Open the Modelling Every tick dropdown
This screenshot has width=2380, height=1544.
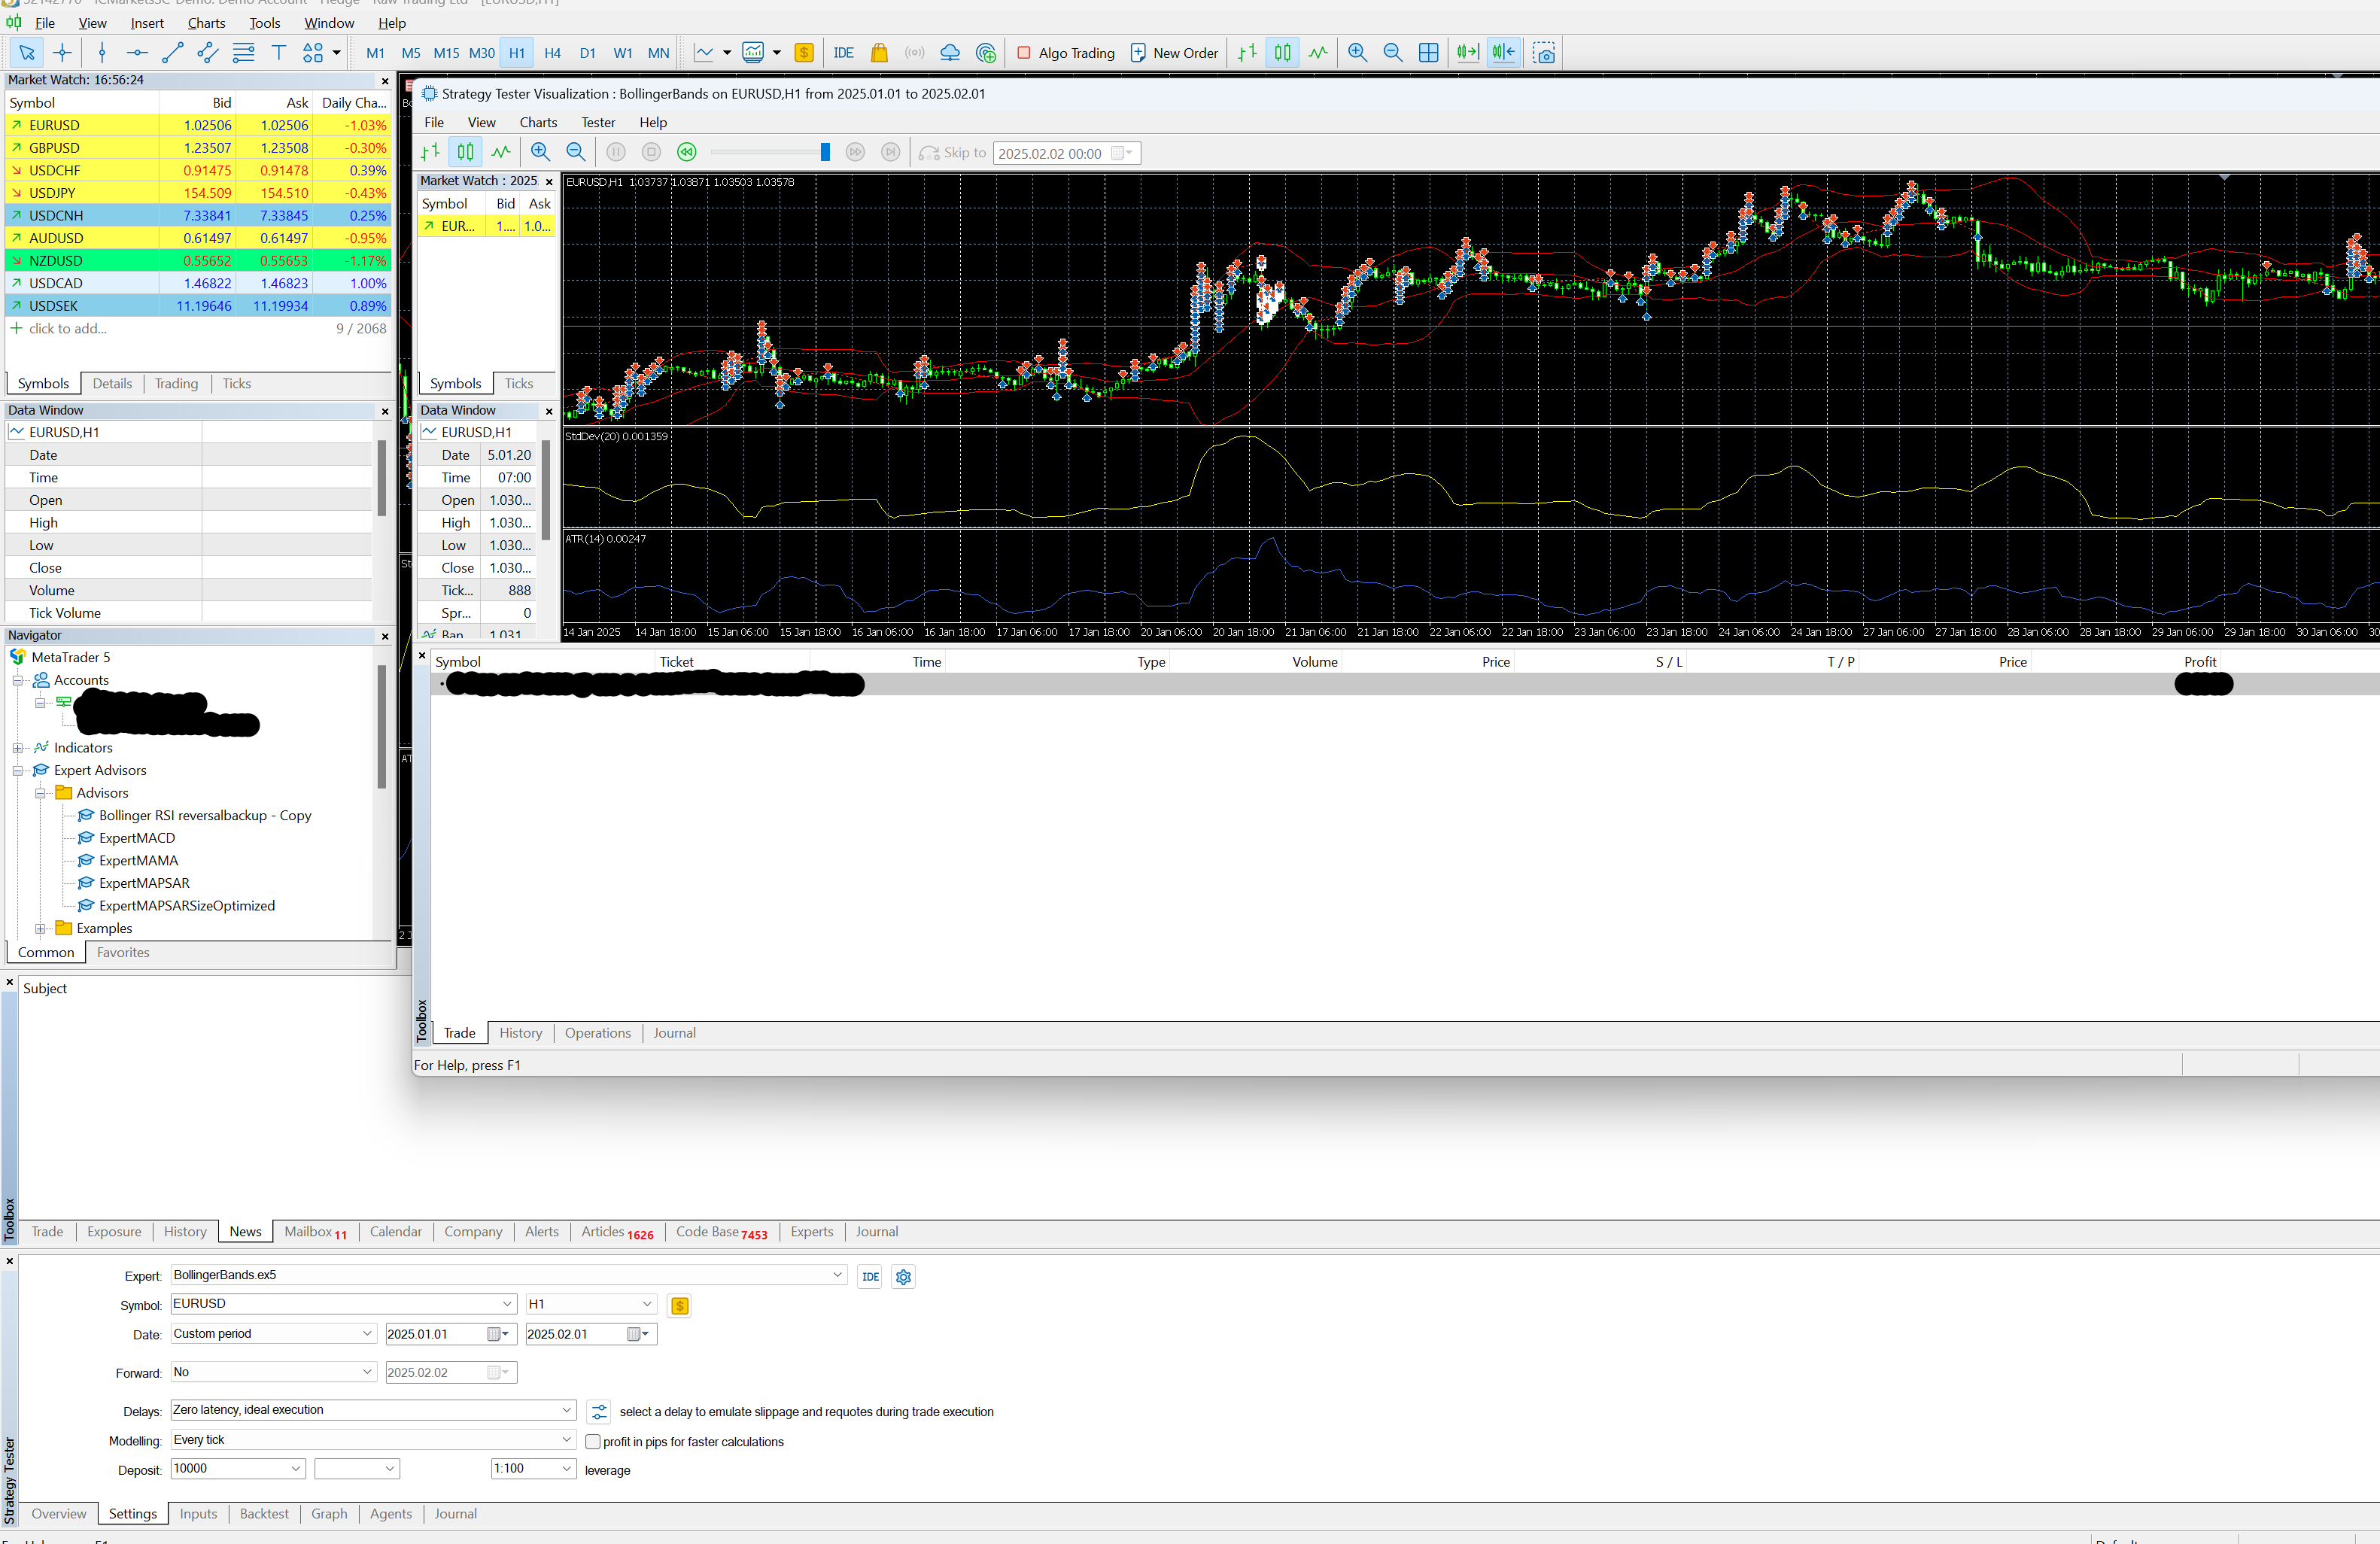[x=373, y=1440]
